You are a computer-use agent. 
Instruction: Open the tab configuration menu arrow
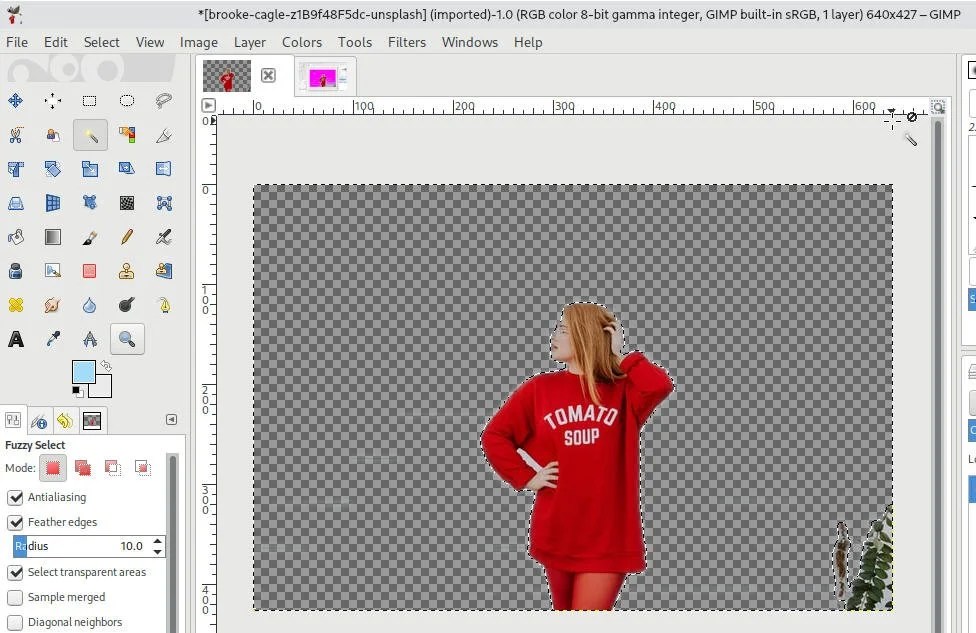172,420
